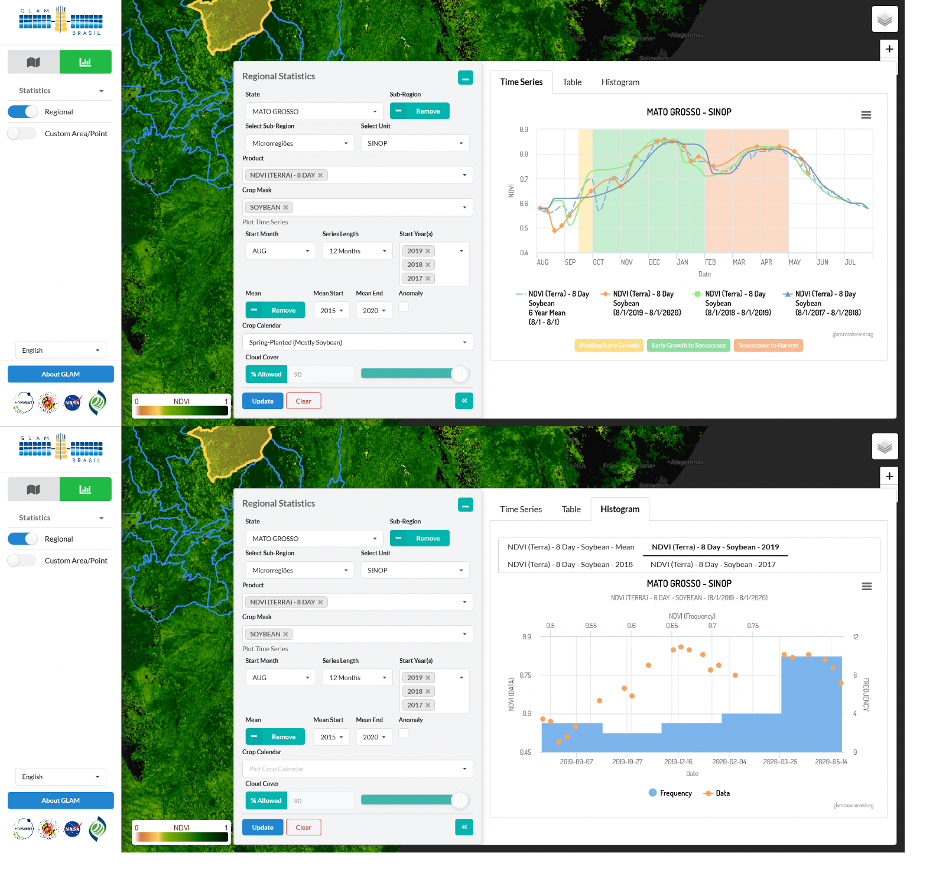Open the hamburger menu on the time series chart
The width and height of the screenshot is (936, 888).
pos(866,115)
